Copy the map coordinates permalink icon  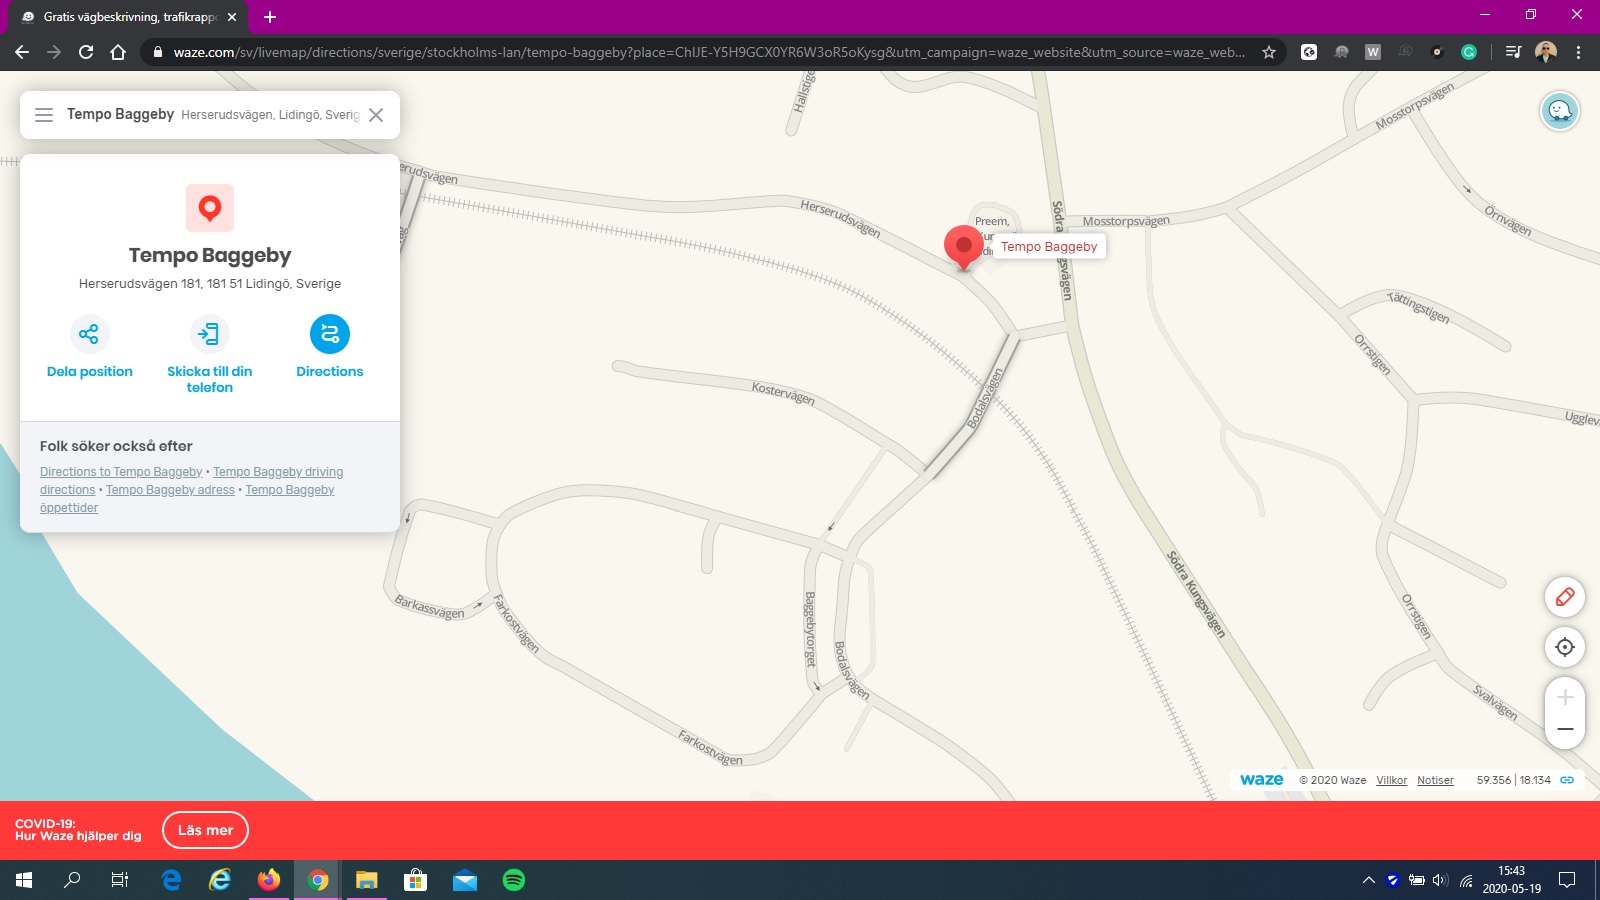[1567, 780]
